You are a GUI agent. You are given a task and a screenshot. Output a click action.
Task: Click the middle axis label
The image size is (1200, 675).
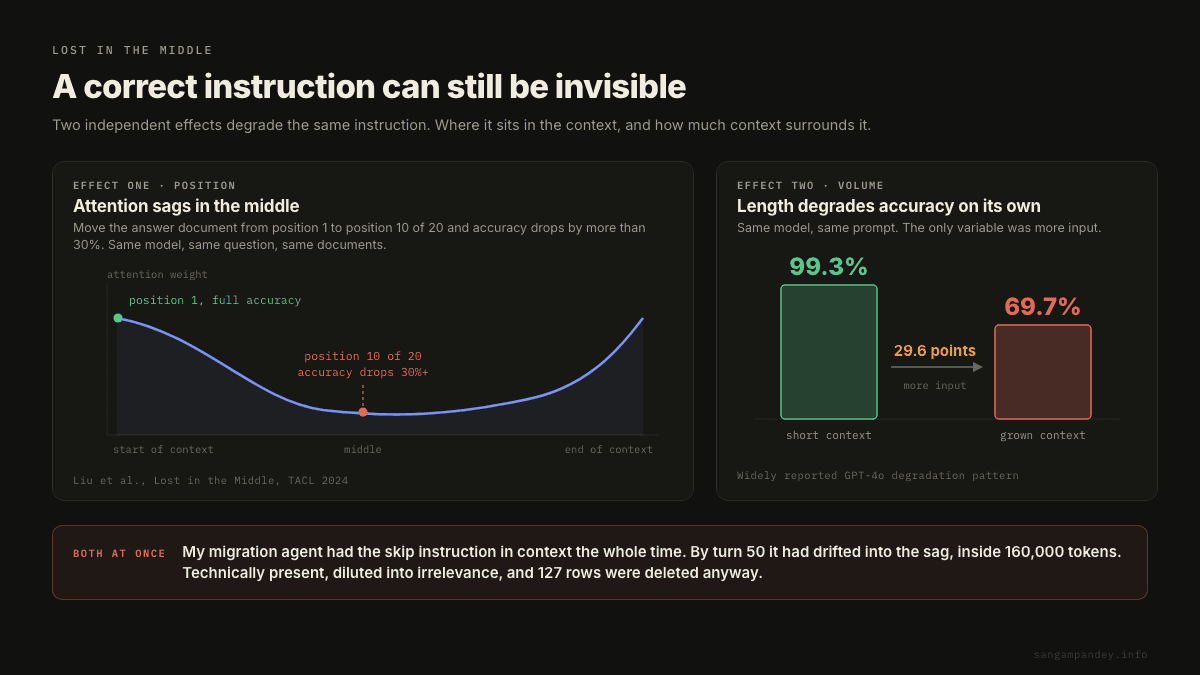[363, 450]
